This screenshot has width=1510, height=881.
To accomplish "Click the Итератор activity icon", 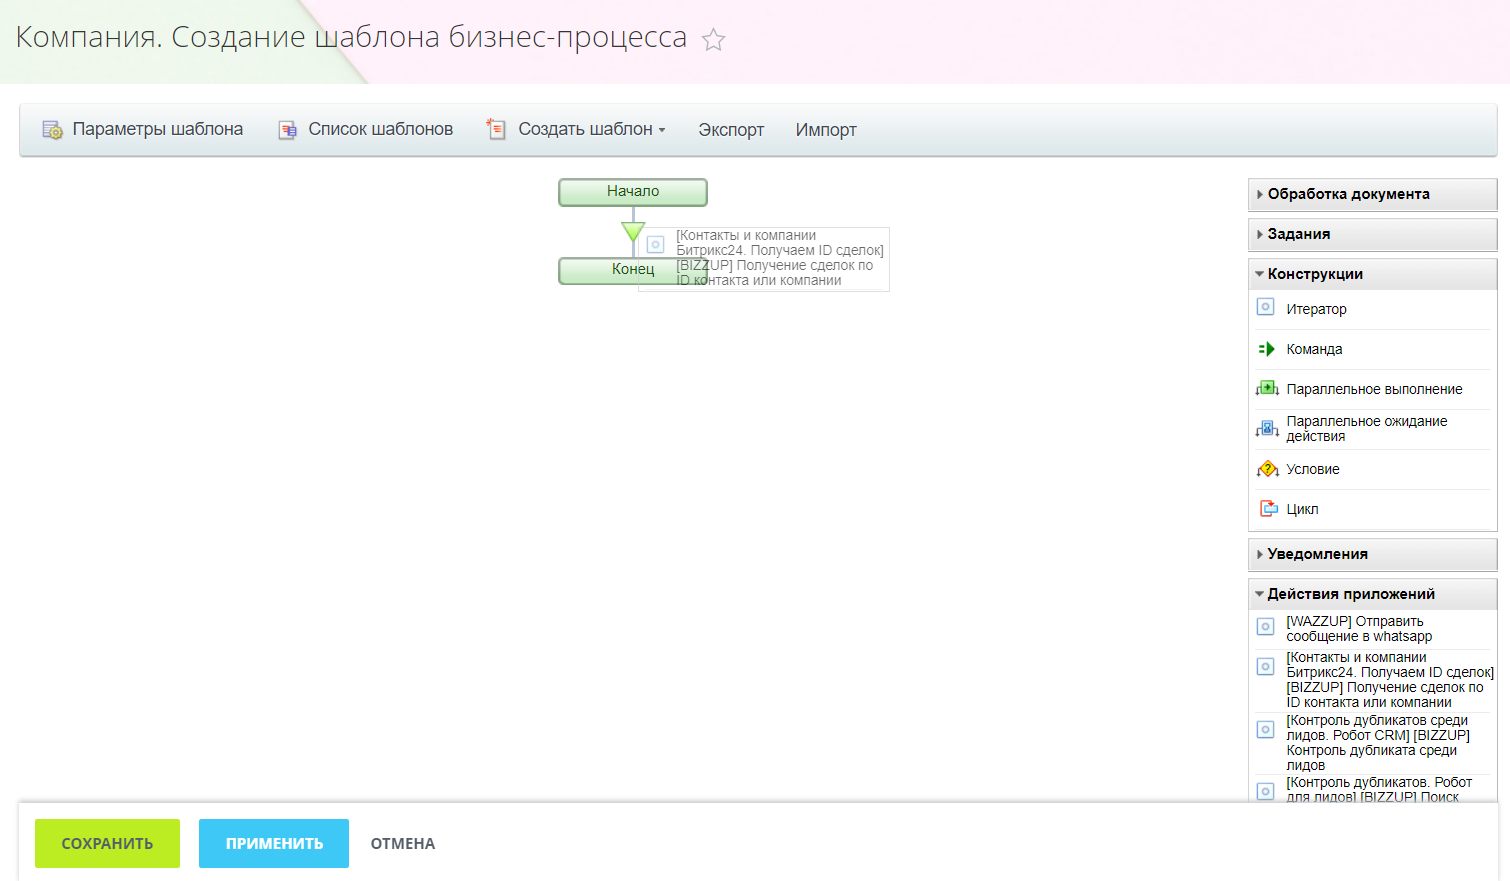I will click(1266, 307).
